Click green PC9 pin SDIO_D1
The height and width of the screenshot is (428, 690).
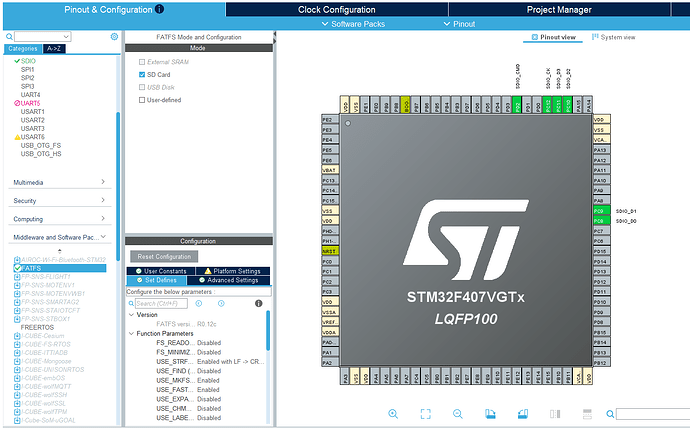(x=602, y=211)
